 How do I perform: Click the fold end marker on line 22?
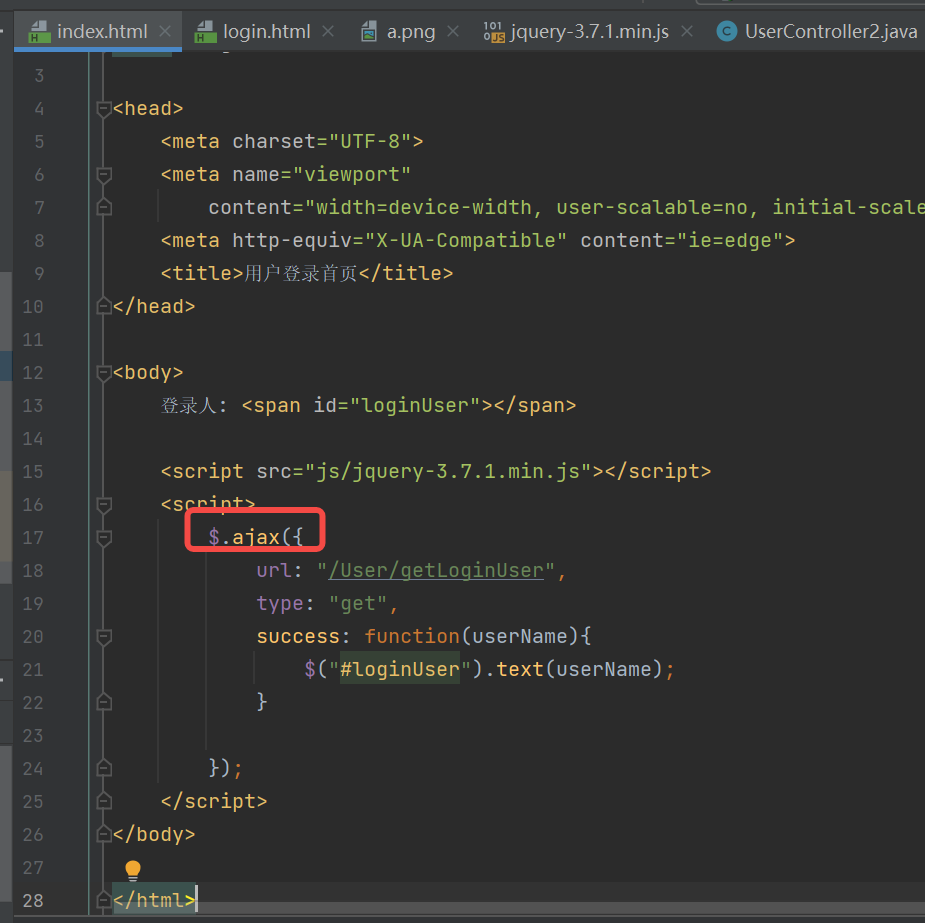[104, 702]
